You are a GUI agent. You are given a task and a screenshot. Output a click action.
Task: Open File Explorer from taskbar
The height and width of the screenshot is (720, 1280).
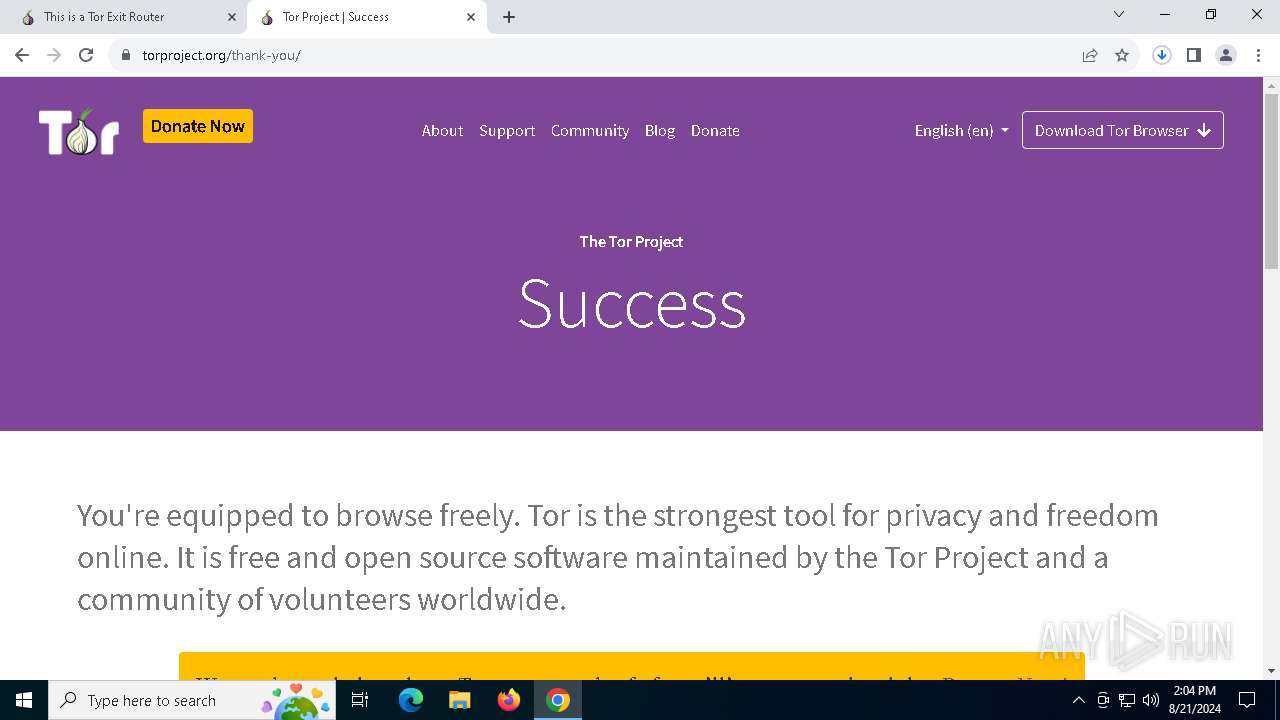(x=460, y=700)
